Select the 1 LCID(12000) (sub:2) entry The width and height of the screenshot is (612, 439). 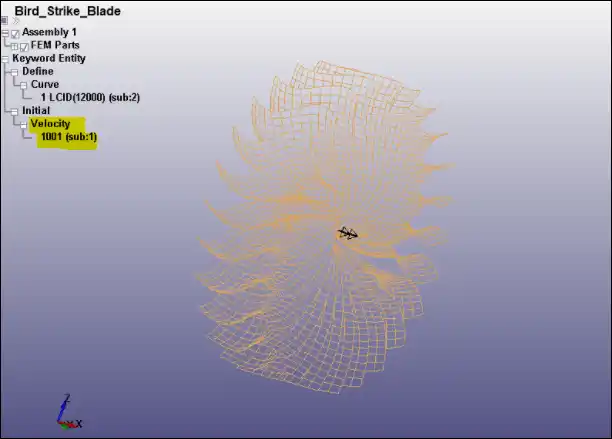click(90, 98)
